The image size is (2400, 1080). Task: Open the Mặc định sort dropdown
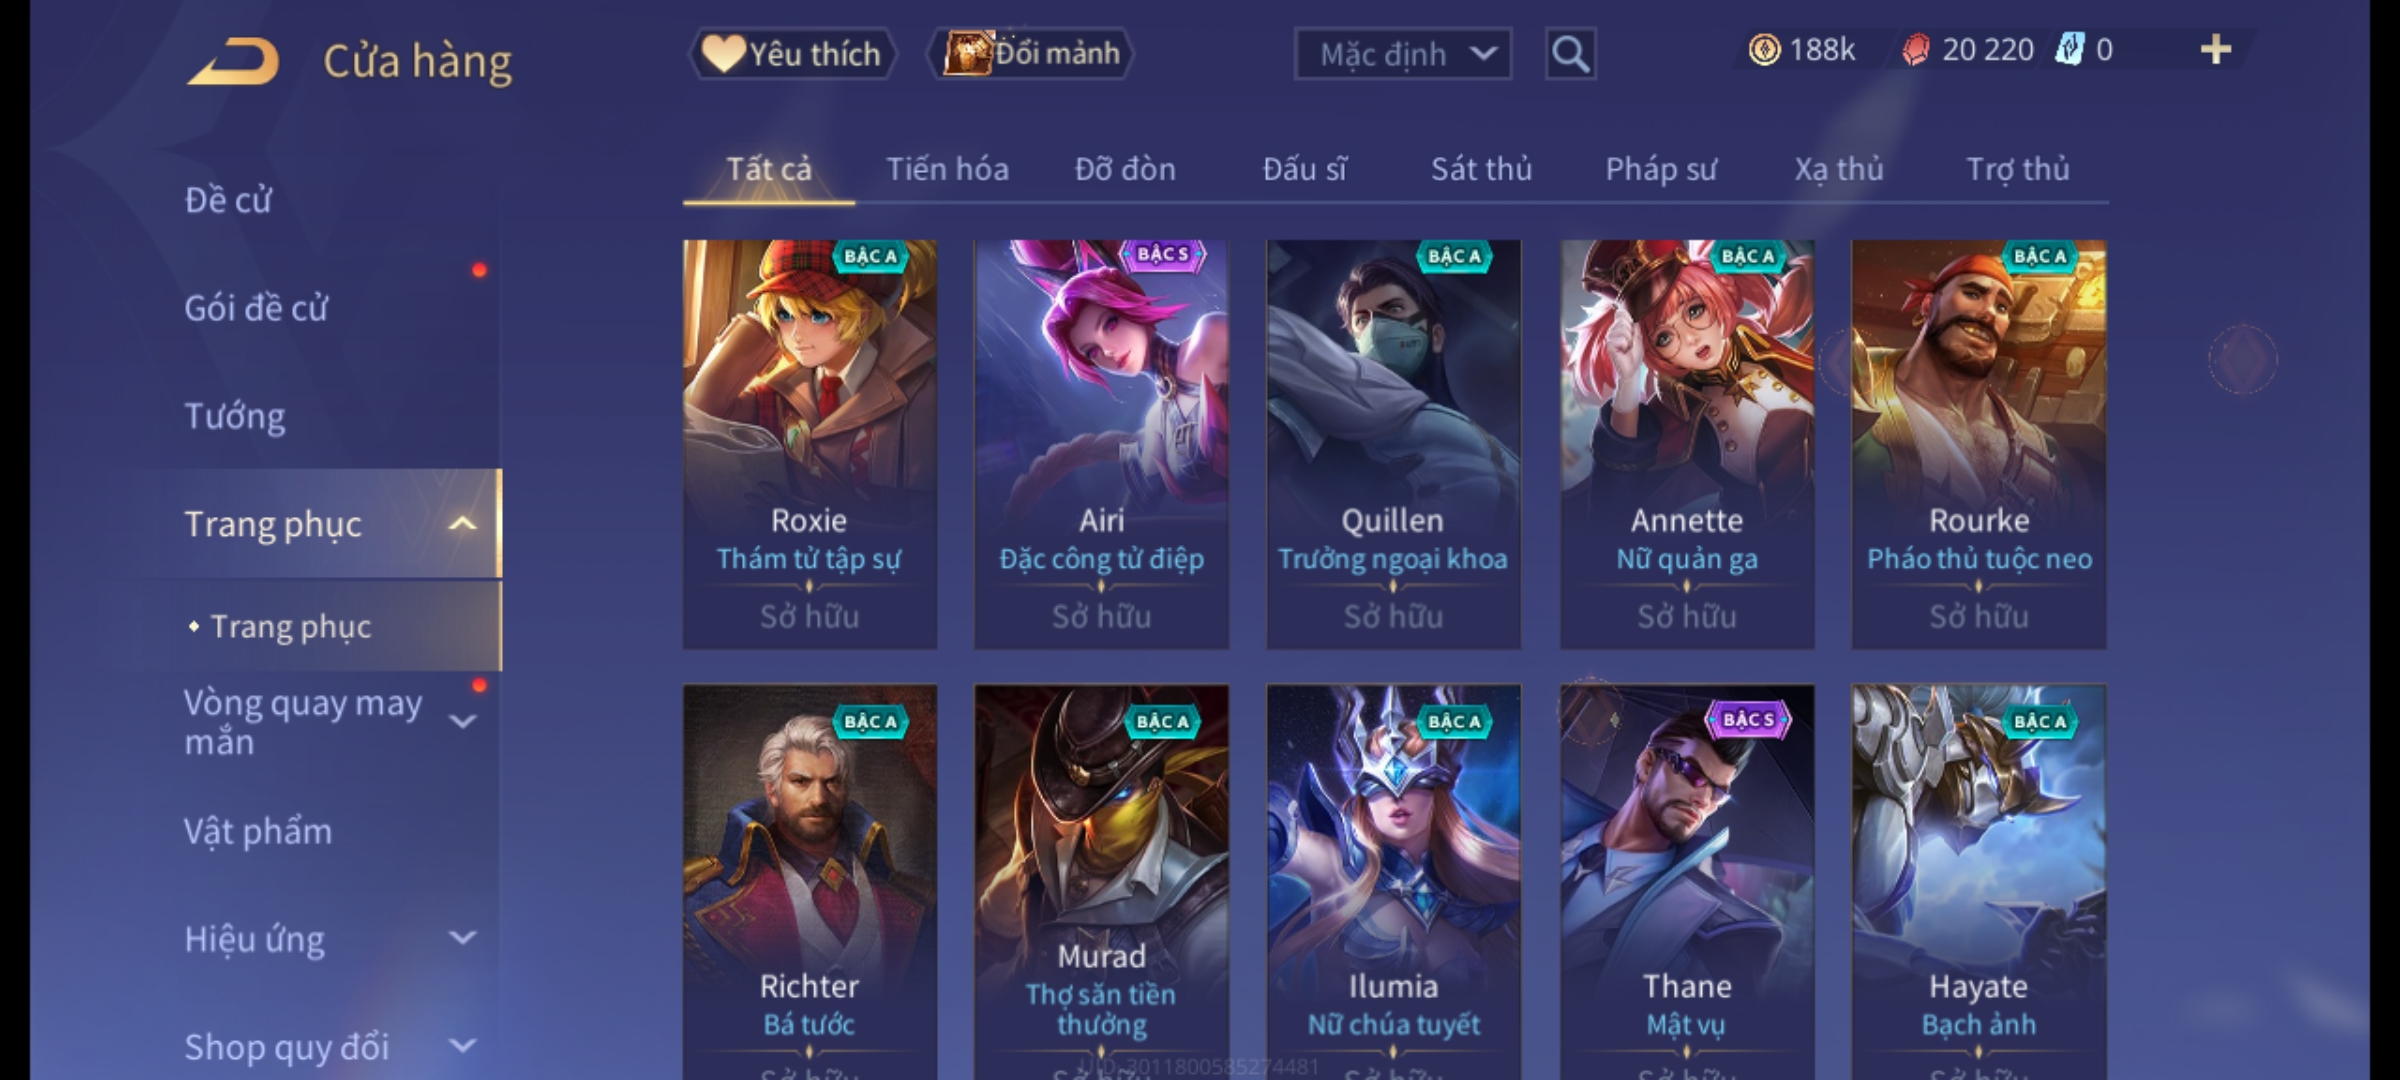1402,54
